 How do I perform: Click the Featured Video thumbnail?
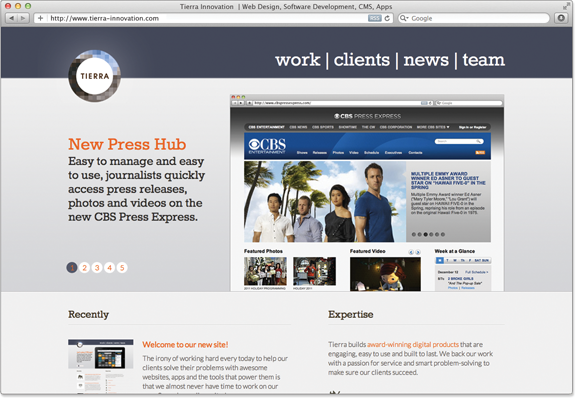point(385,274)
